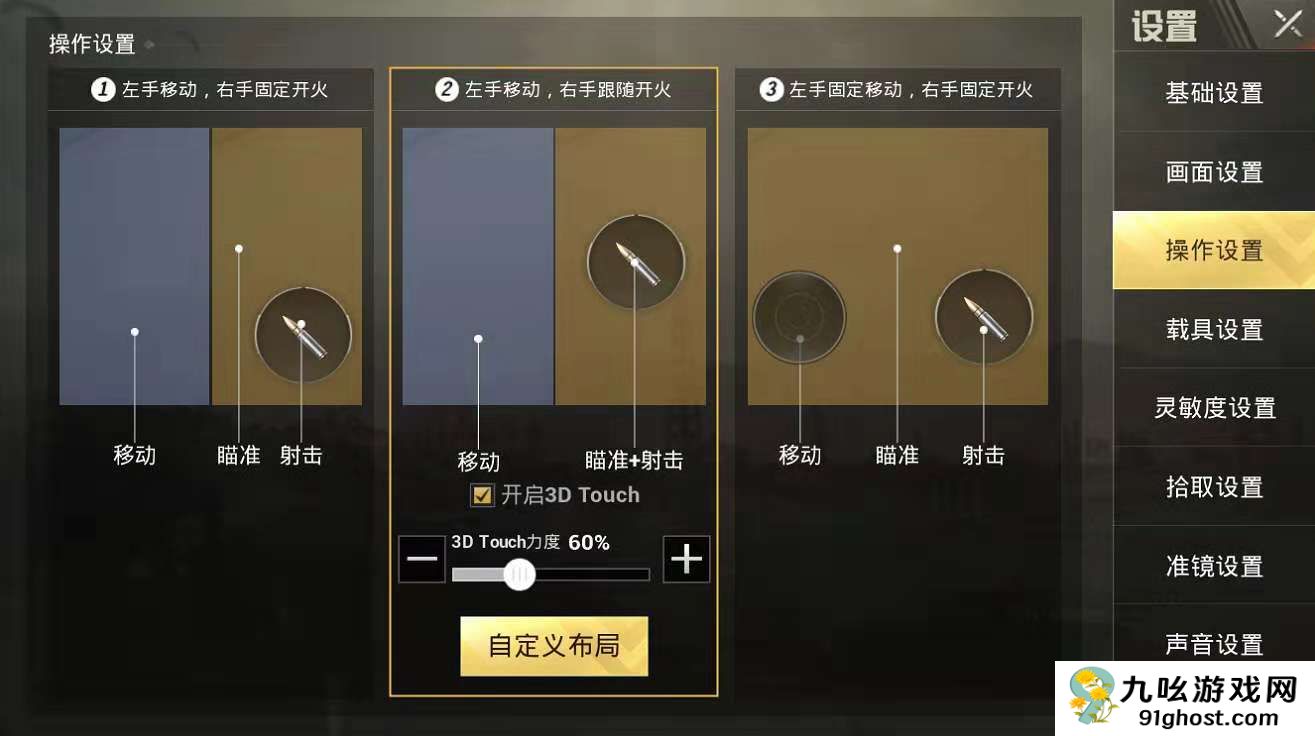The width and height of the screenshot is (1315, 736).
Task: Toggle the 开启3D Touch checkbox
Action: [483, 495]
